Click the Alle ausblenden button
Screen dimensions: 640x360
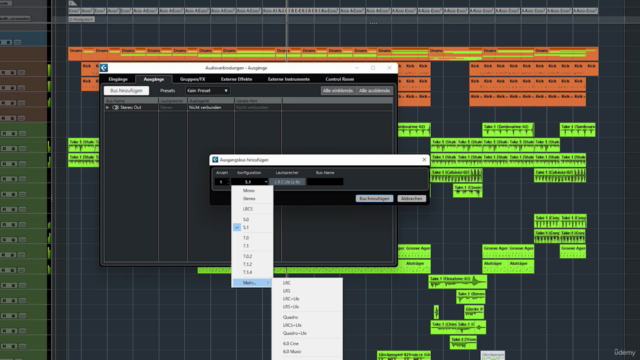click(x=374, y=91)
